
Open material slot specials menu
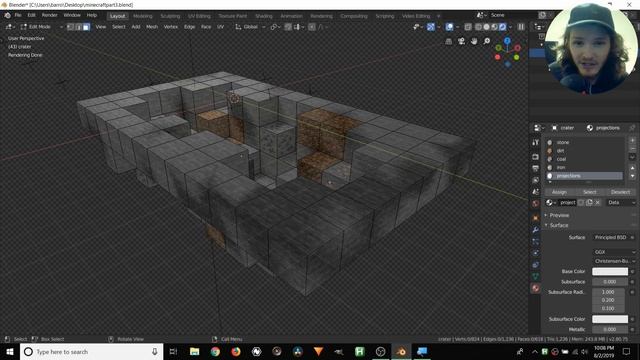coord(632,157)
